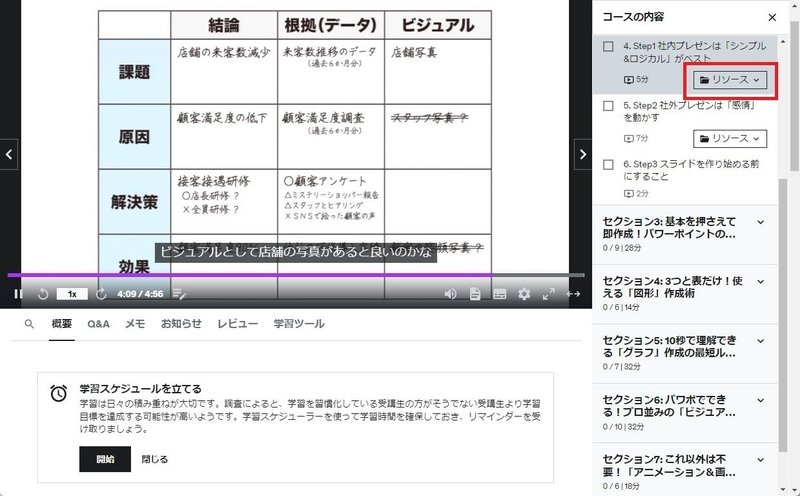Screen dimensions: 800x496
Task: Click the alarm clock schedule icon
Action: click(x=58, y=393)
